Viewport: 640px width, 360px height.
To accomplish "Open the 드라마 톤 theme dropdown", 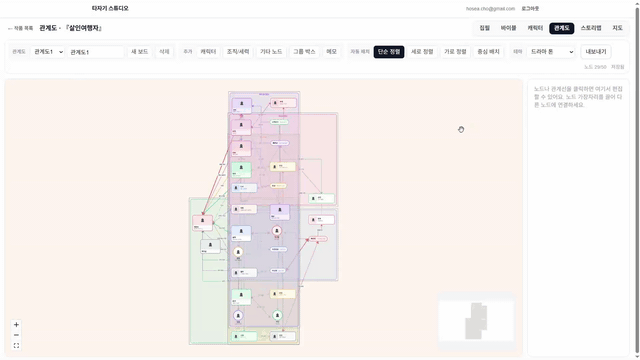I will [x=551, y=52].
